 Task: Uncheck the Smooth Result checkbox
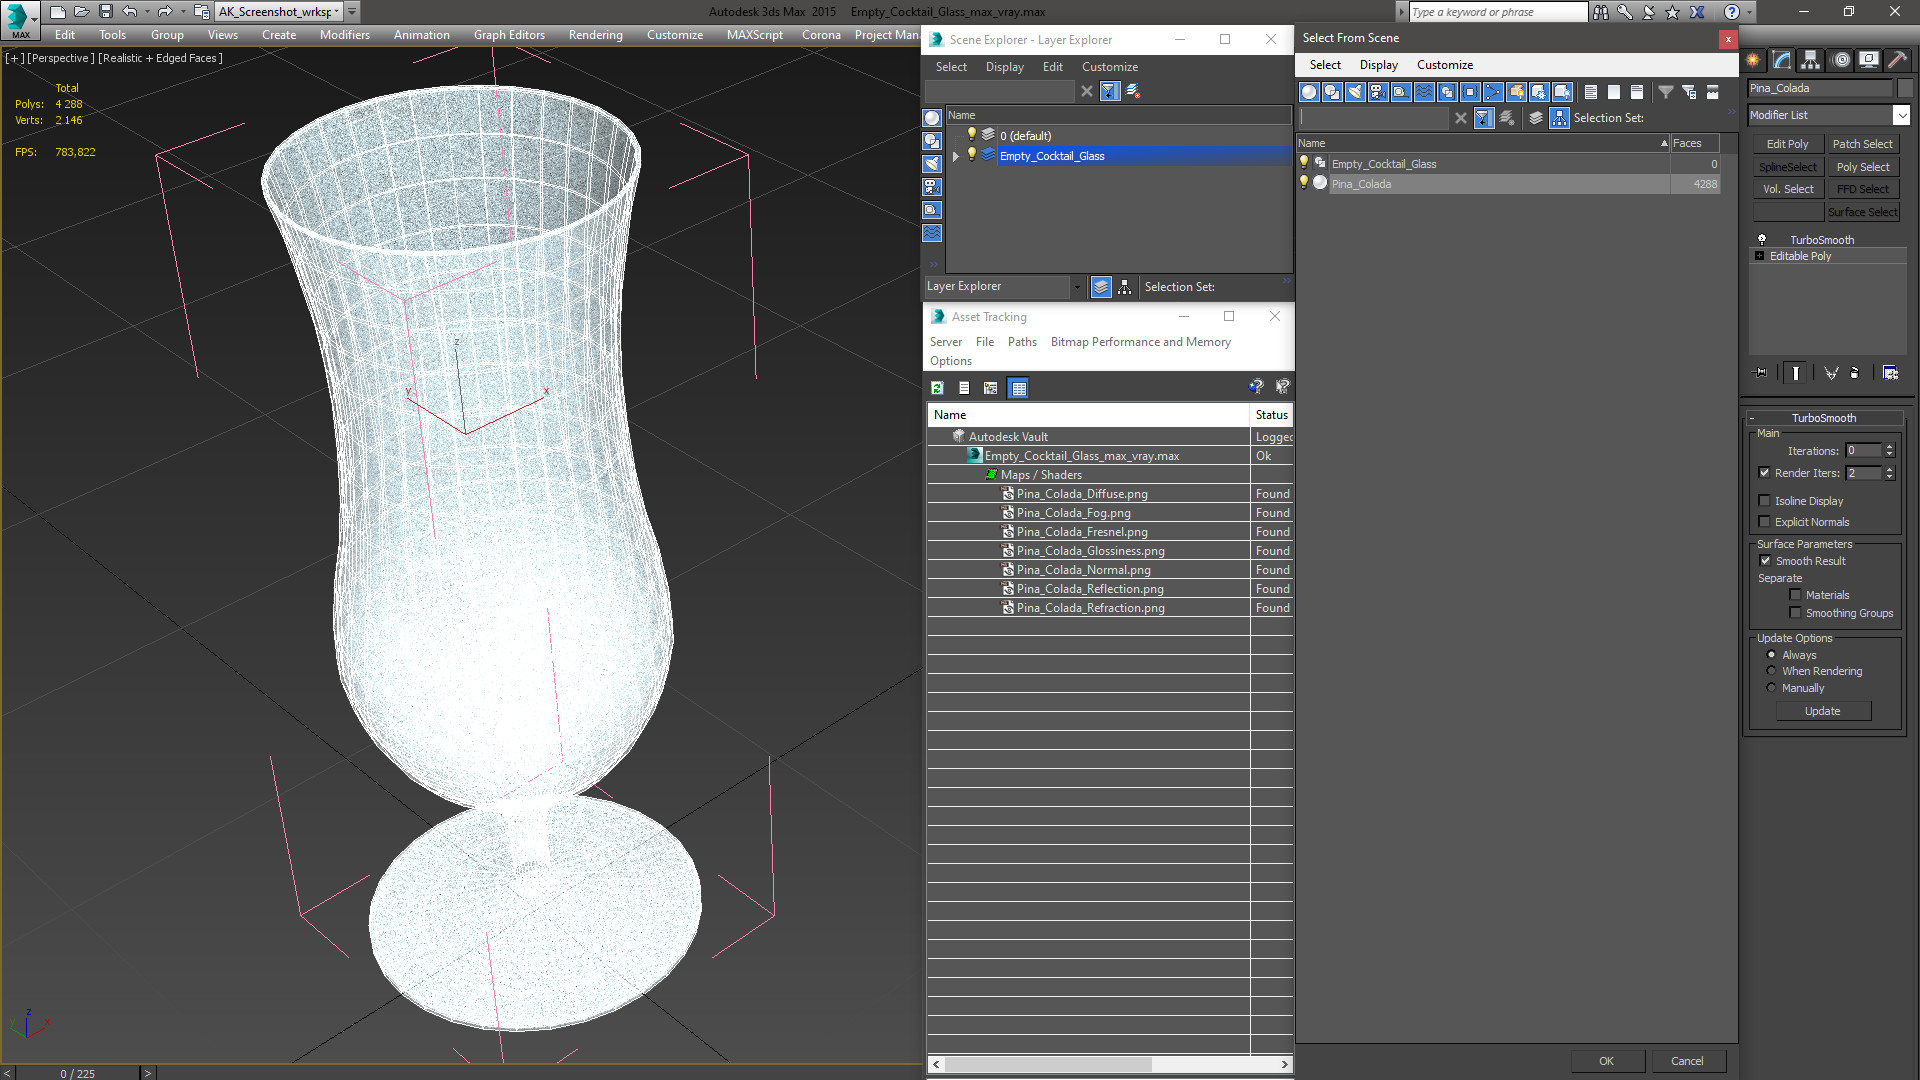[x=1766, y=561]
